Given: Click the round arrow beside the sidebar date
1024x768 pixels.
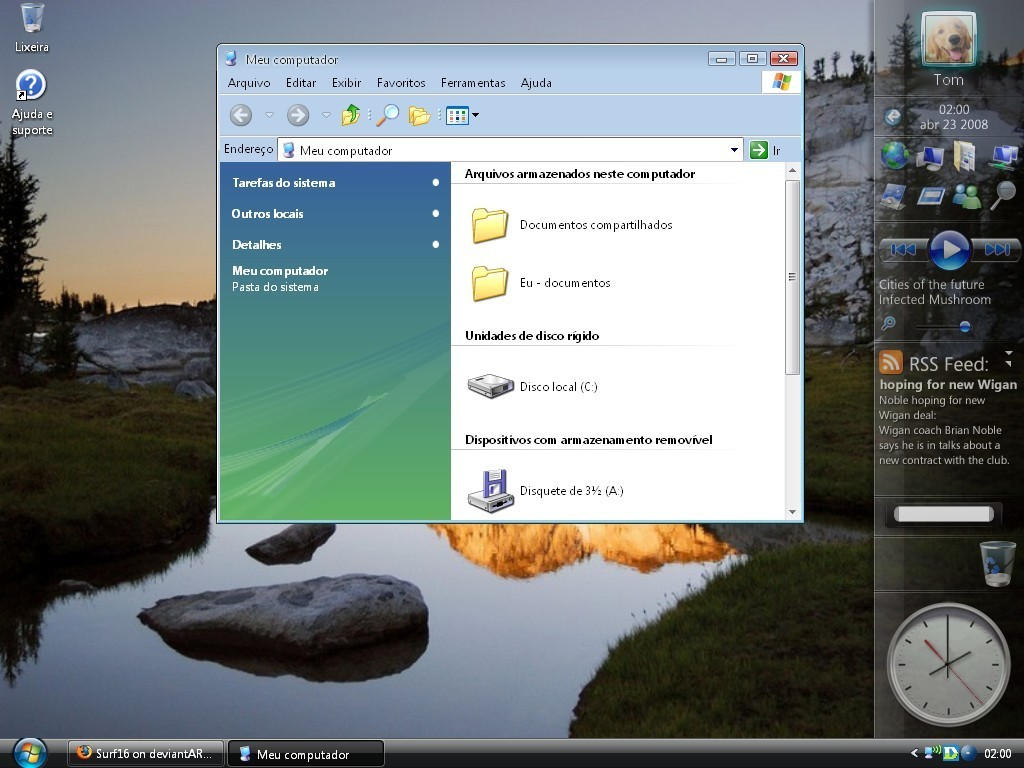Looking at the screenshot, I should [893, 117].
